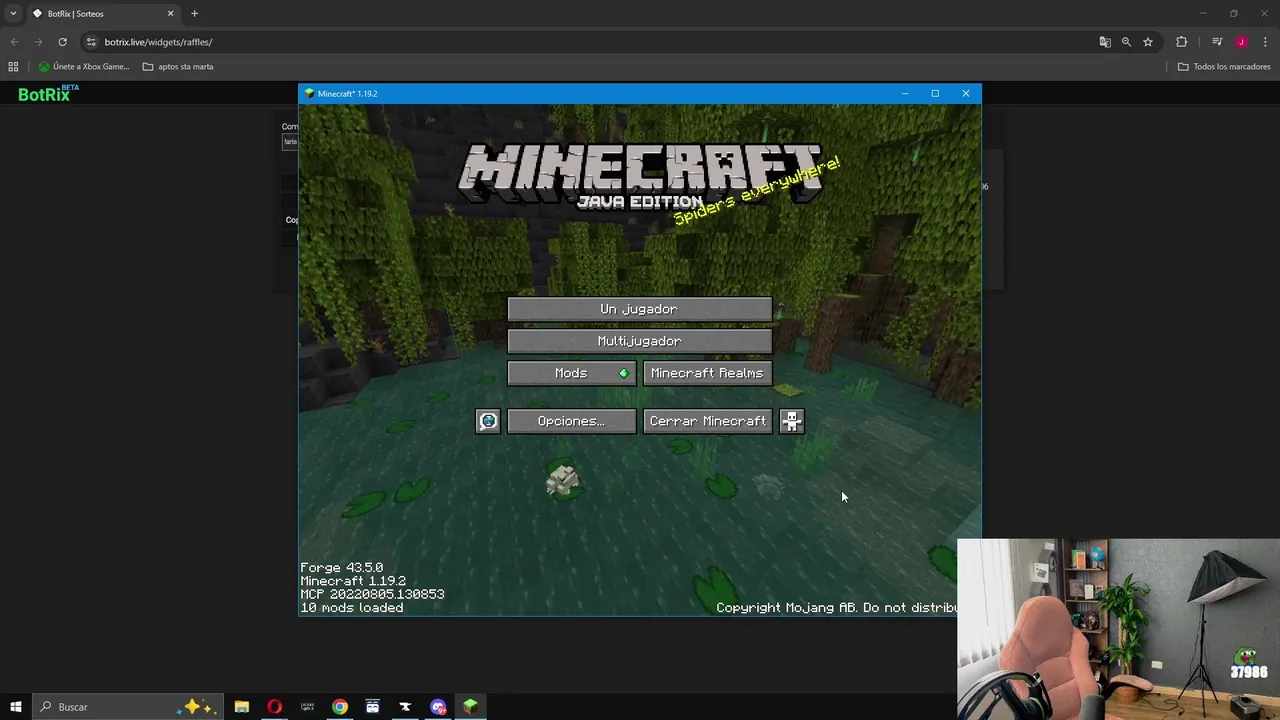Click Cerrar Minecraft to quit the game
This screenshot has height=720, width=1280.
coord(707,421)
